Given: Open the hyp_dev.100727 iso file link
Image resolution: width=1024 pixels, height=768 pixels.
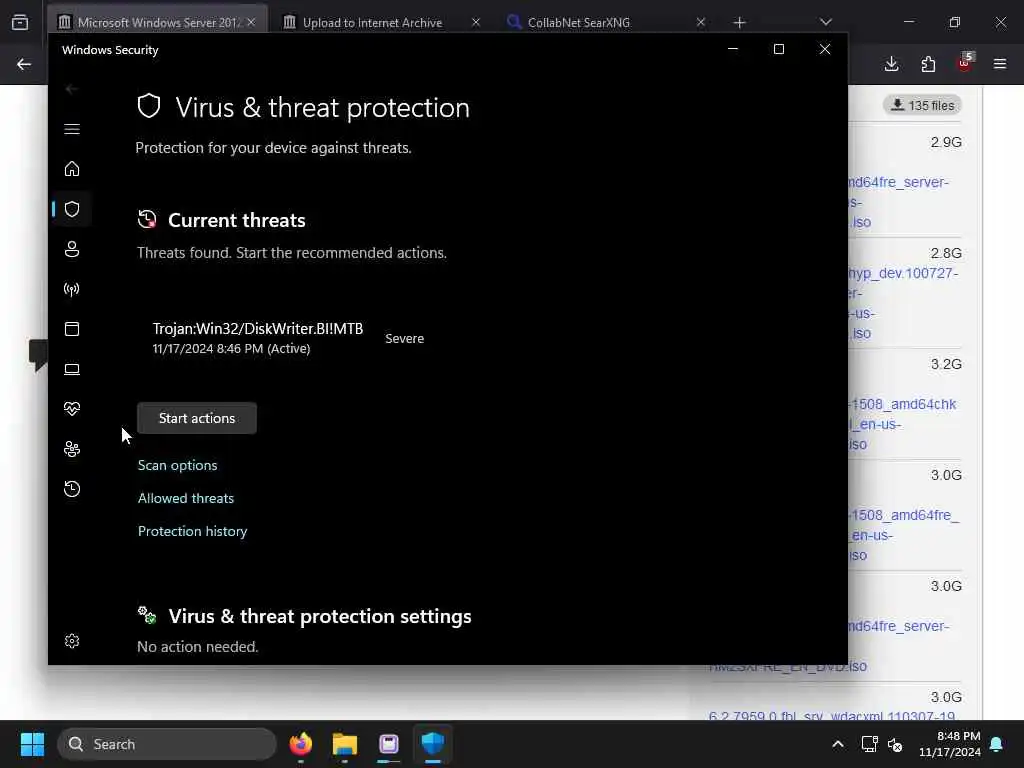Looking at the screenshot, I should point(904,303).
